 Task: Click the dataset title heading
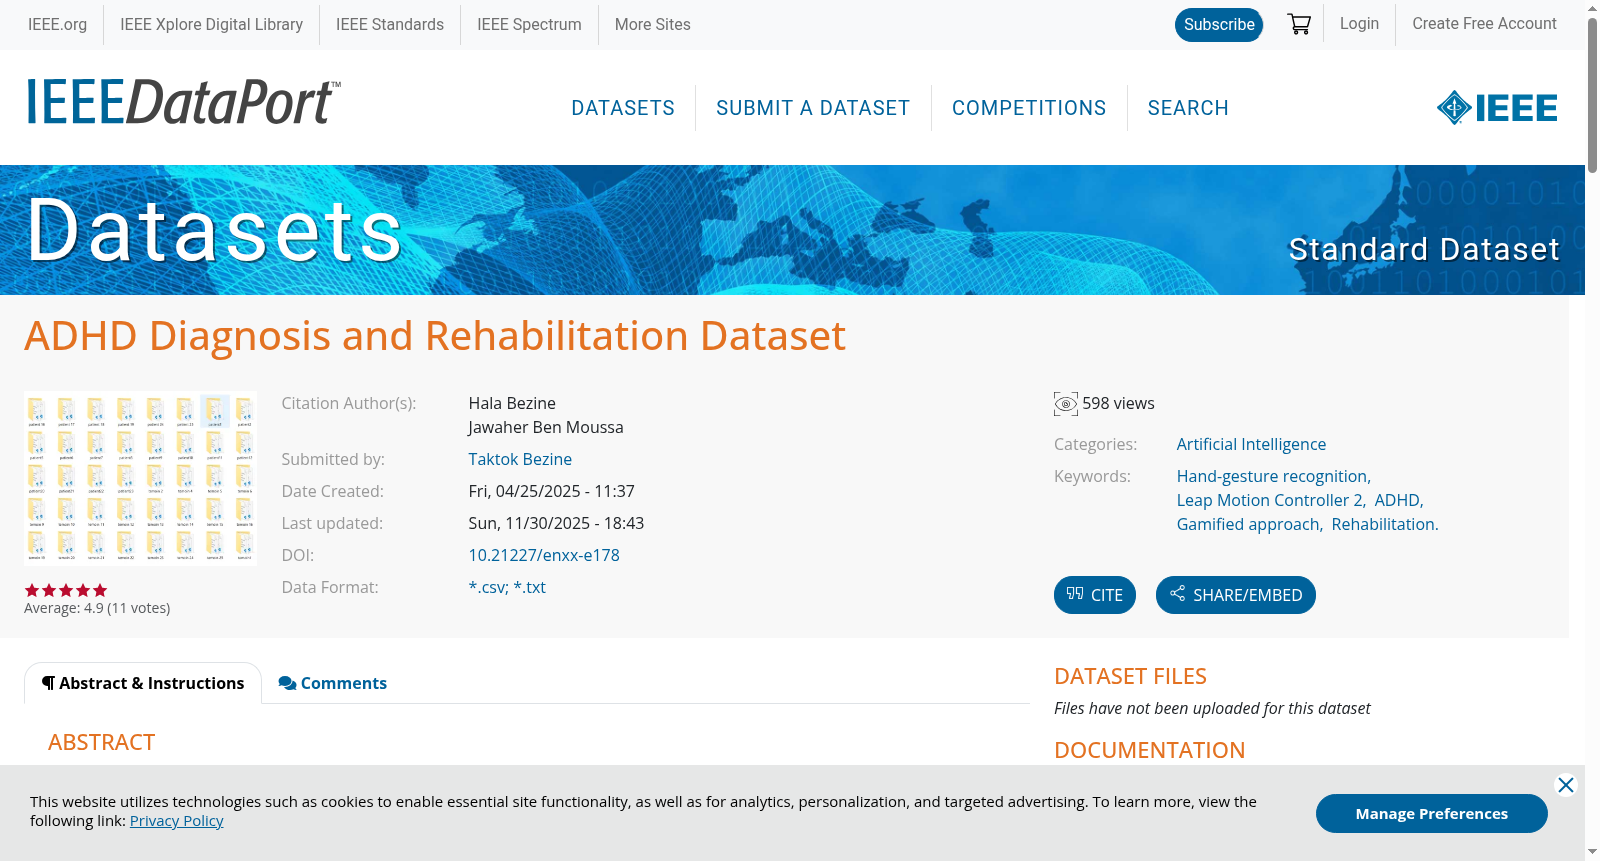(435, 336)
